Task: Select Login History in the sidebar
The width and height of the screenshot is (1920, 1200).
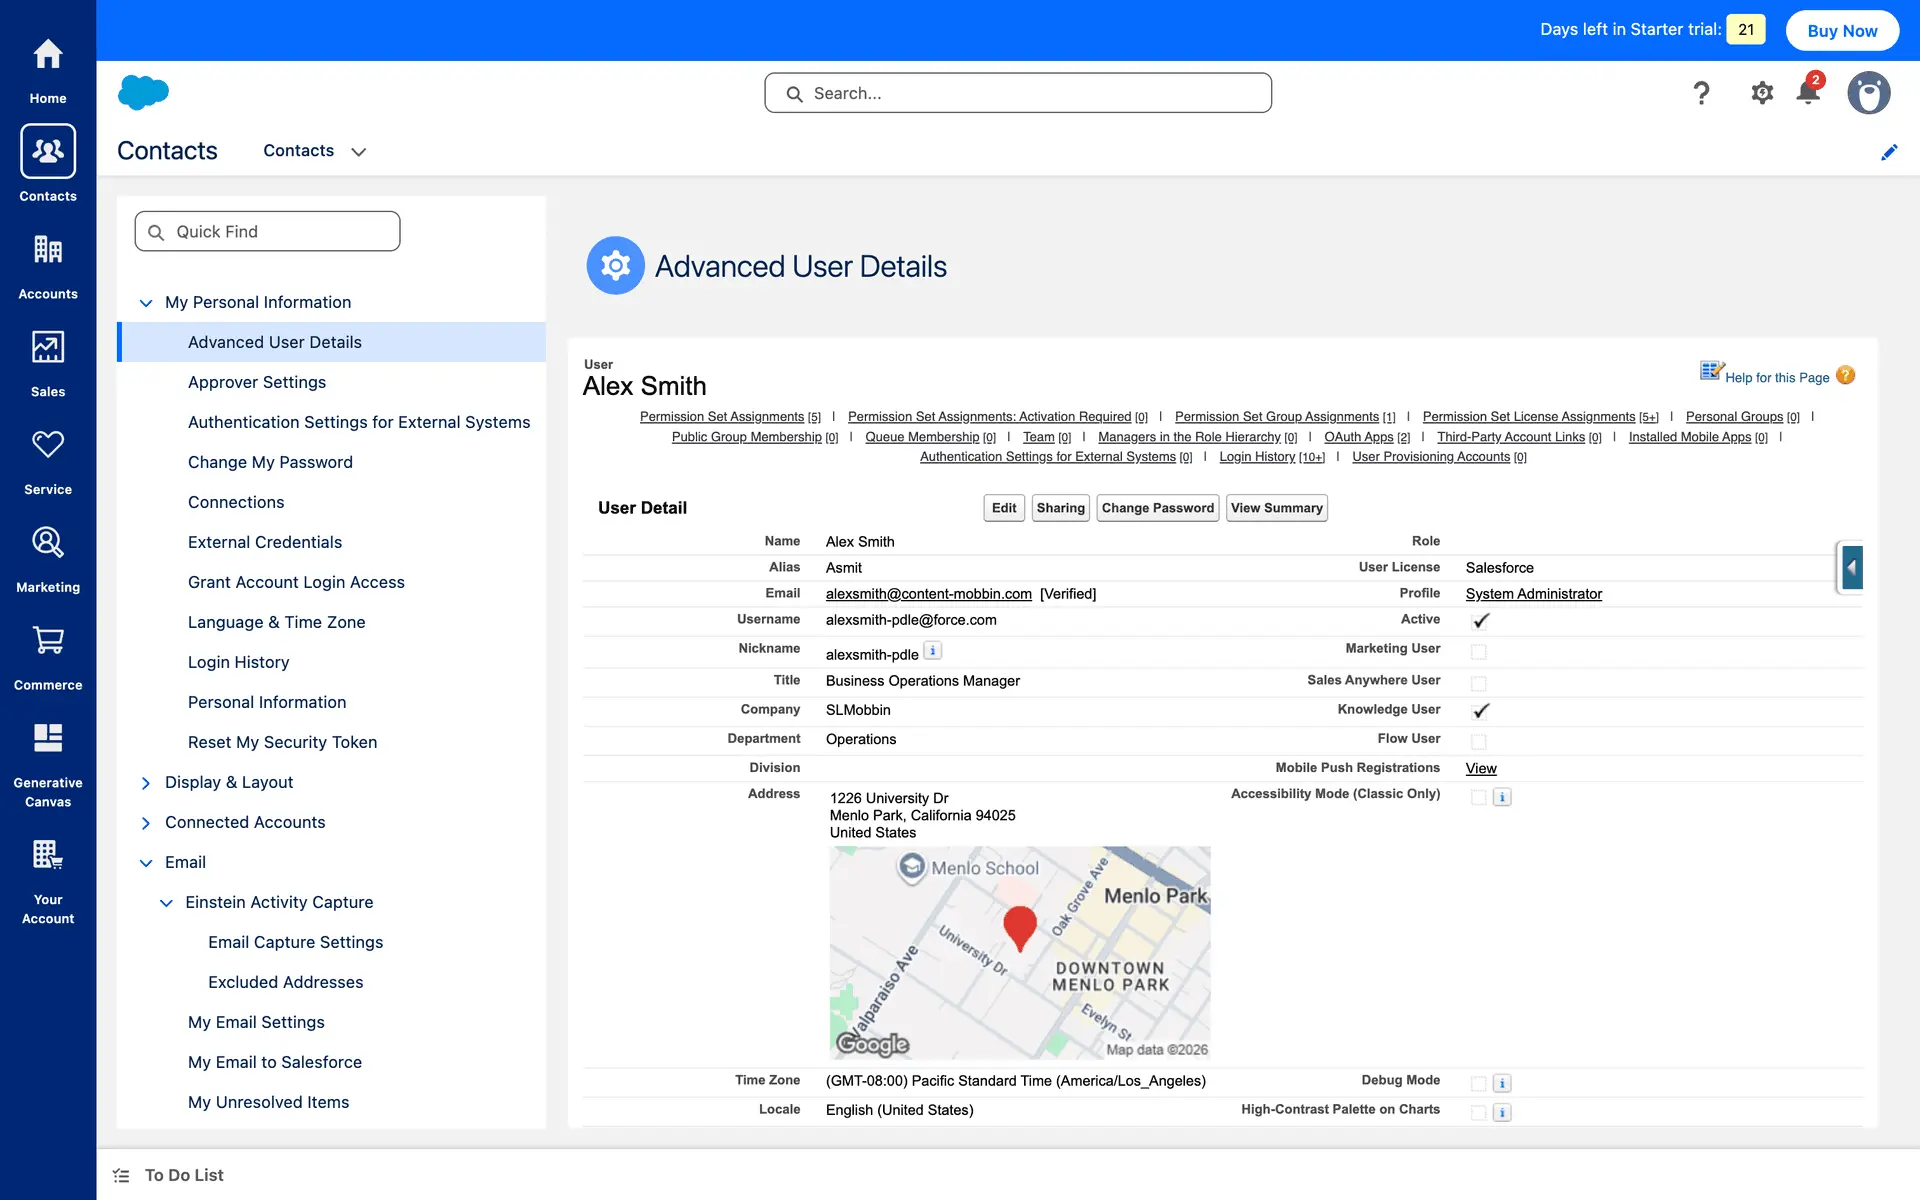Action: [x=238, y=662]
